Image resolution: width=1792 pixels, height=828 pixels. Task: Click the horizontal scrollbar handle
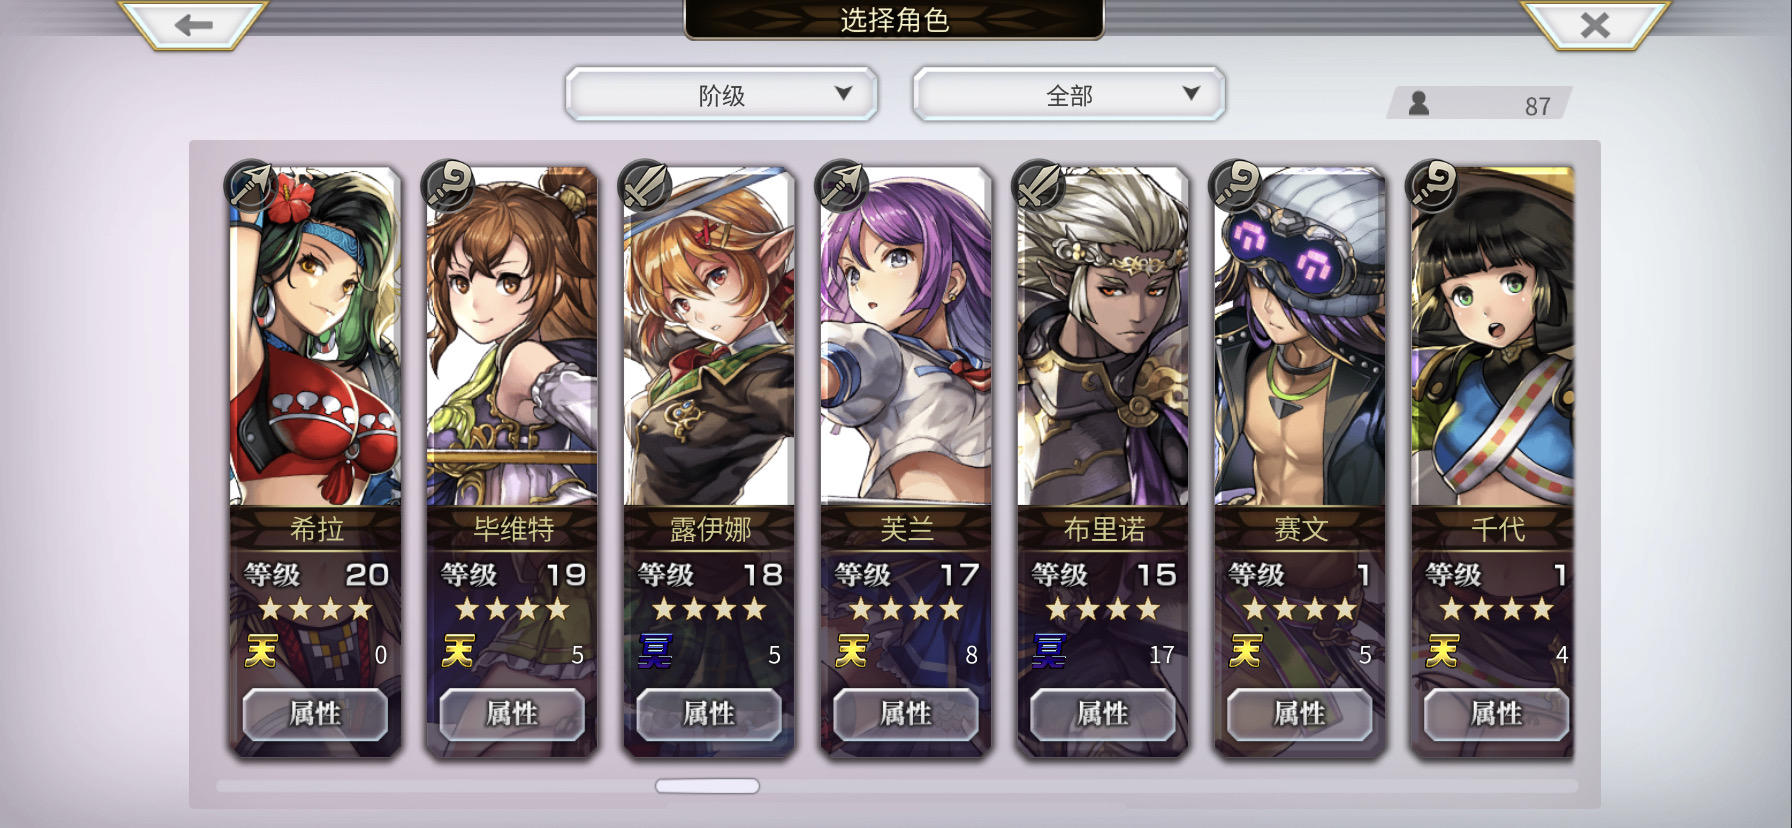(x=707, y=786)
